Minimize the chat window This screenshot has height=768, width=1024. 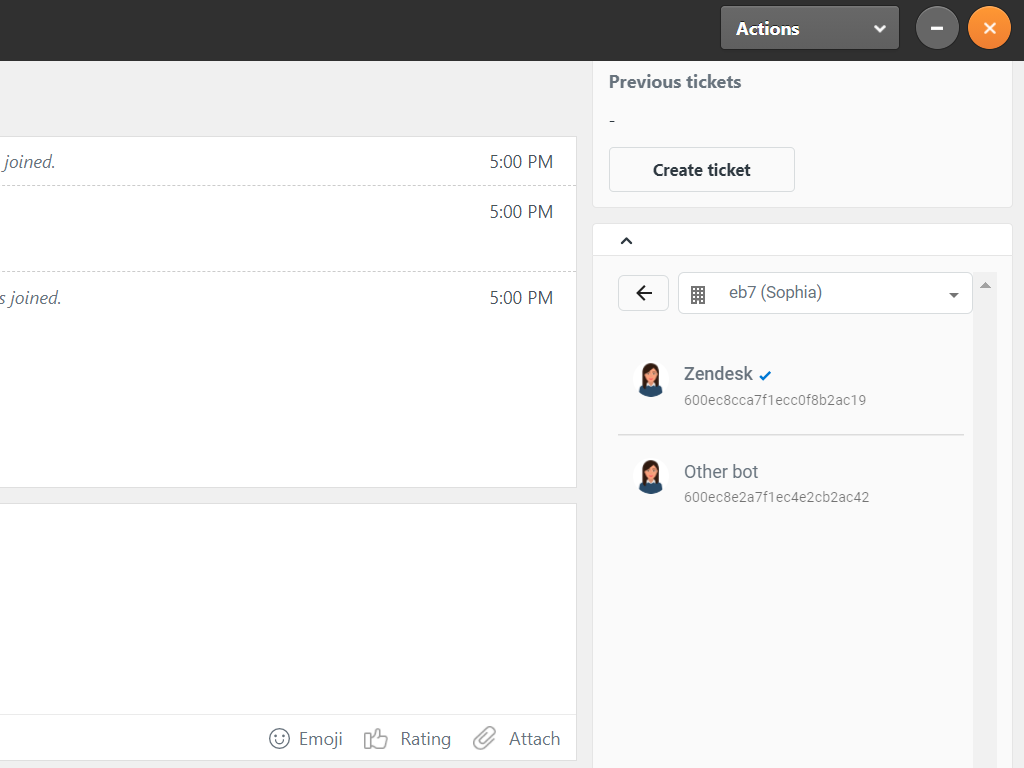[x=937, y=28]
